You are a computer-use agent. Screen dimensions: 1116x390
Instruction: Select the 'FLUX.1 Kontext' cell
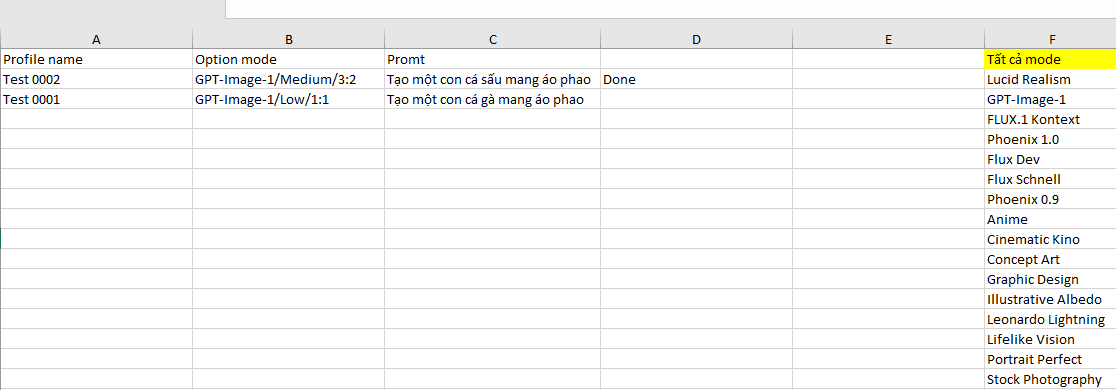[1051, 120]
